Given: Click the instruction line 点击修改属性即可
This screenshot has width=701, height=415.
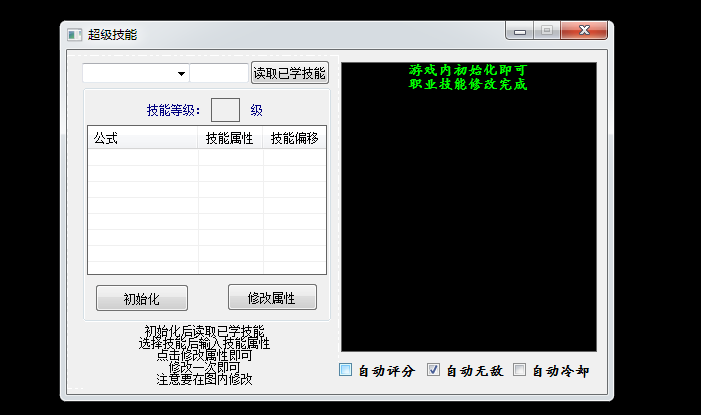Looking at the screenshot, I should click(204, 355).
